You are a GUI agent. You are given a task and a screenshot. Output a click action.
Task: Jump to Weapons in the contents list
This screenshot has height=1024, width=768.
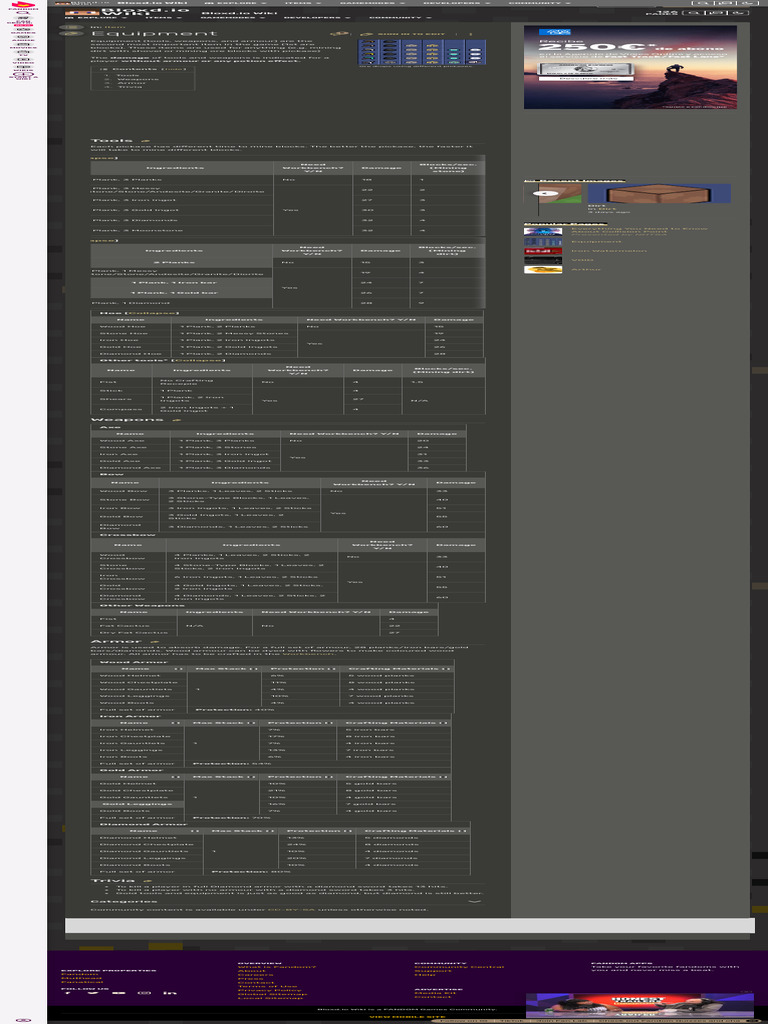click(135, 79)
